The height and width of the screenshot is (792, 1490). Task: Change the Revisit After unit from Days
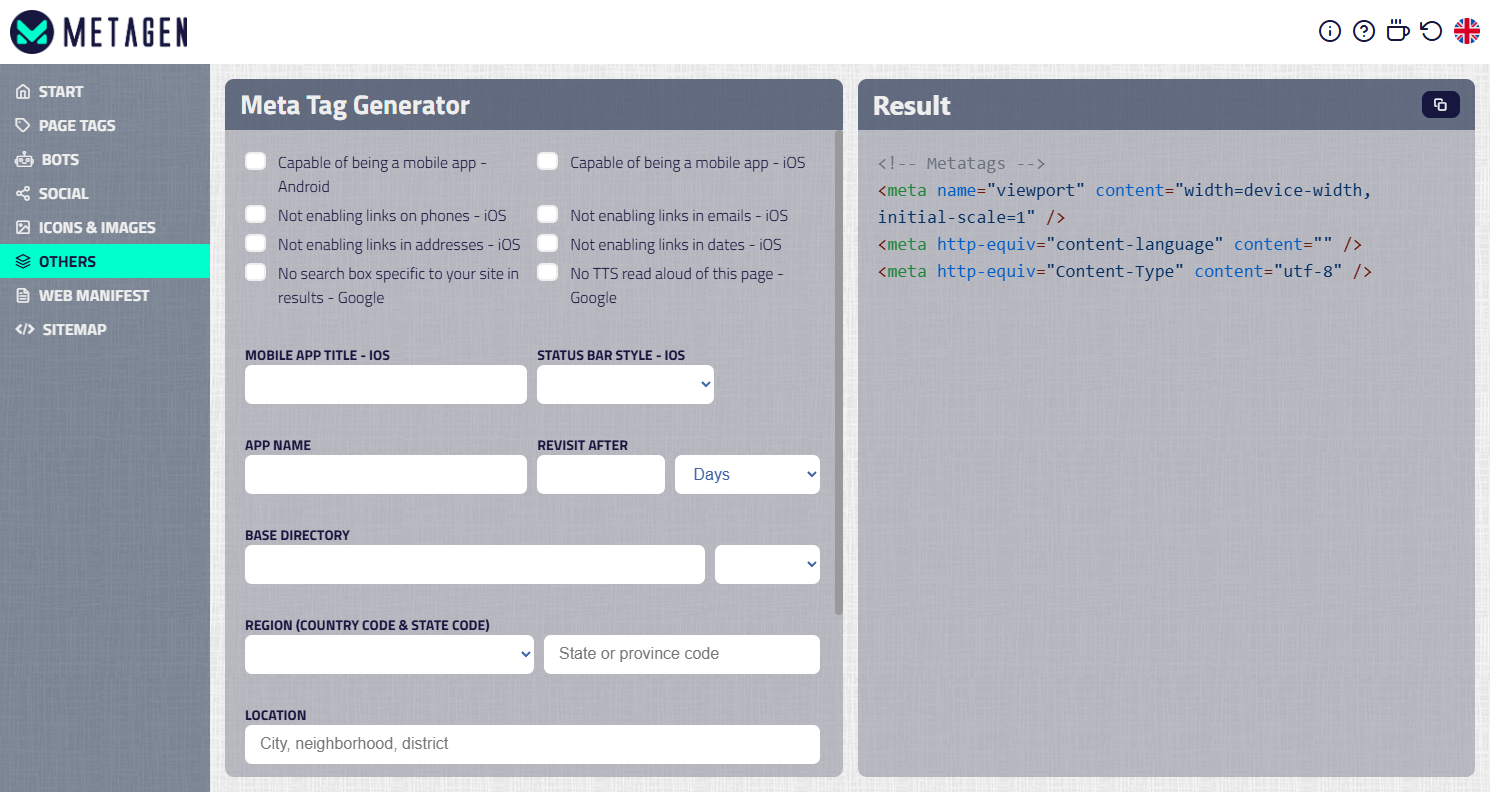pos(747,474)
